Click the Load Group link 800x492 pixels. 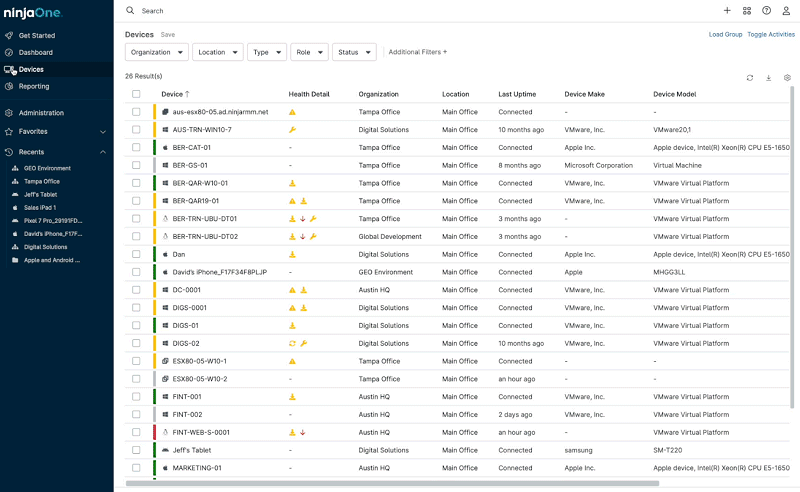(x=725, y=34)
